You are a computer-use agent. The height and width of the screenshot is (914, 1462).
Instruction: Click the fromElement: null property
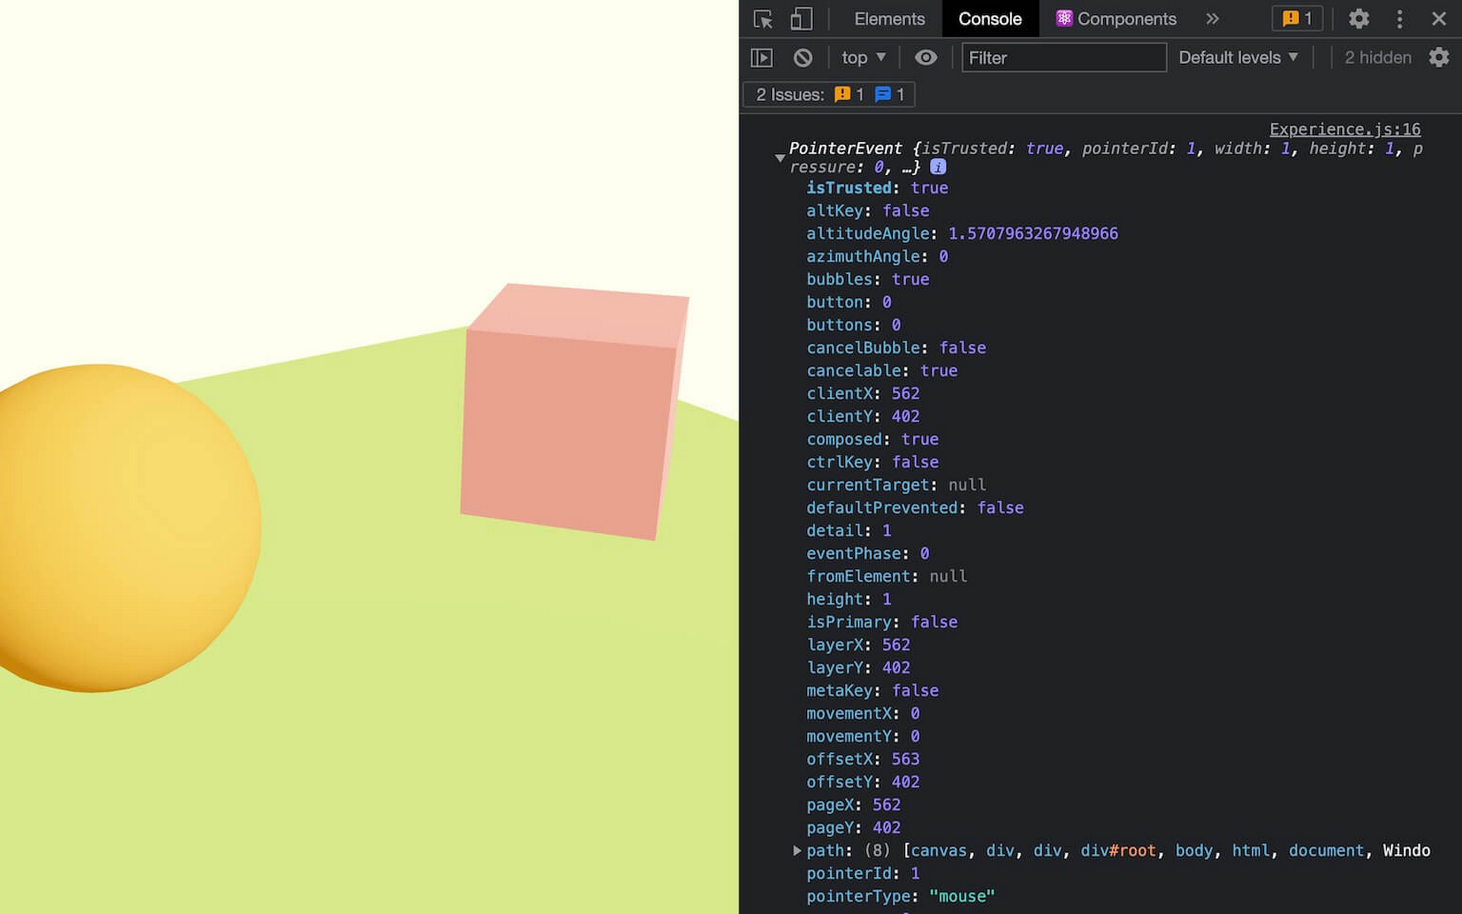click(x=887, y=577)
